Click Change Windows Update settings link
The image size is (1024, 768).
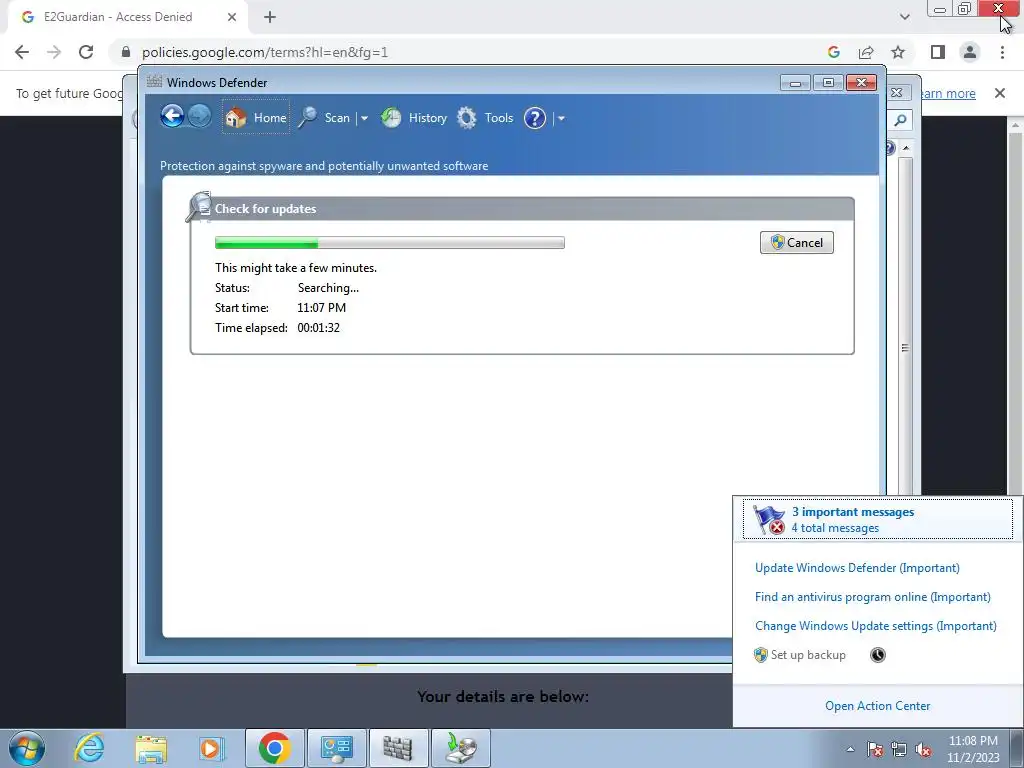[876, 626]
